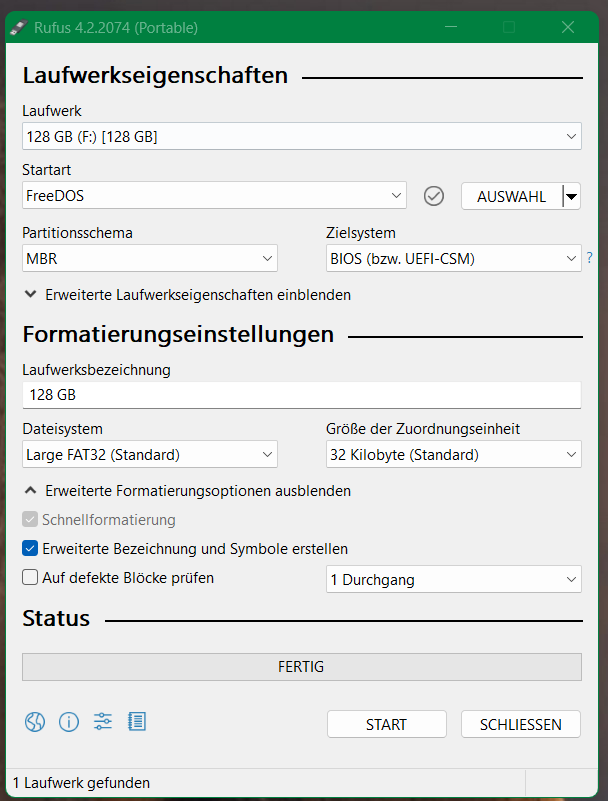Click the START button
608x801 pixels.
pos(387,724)
